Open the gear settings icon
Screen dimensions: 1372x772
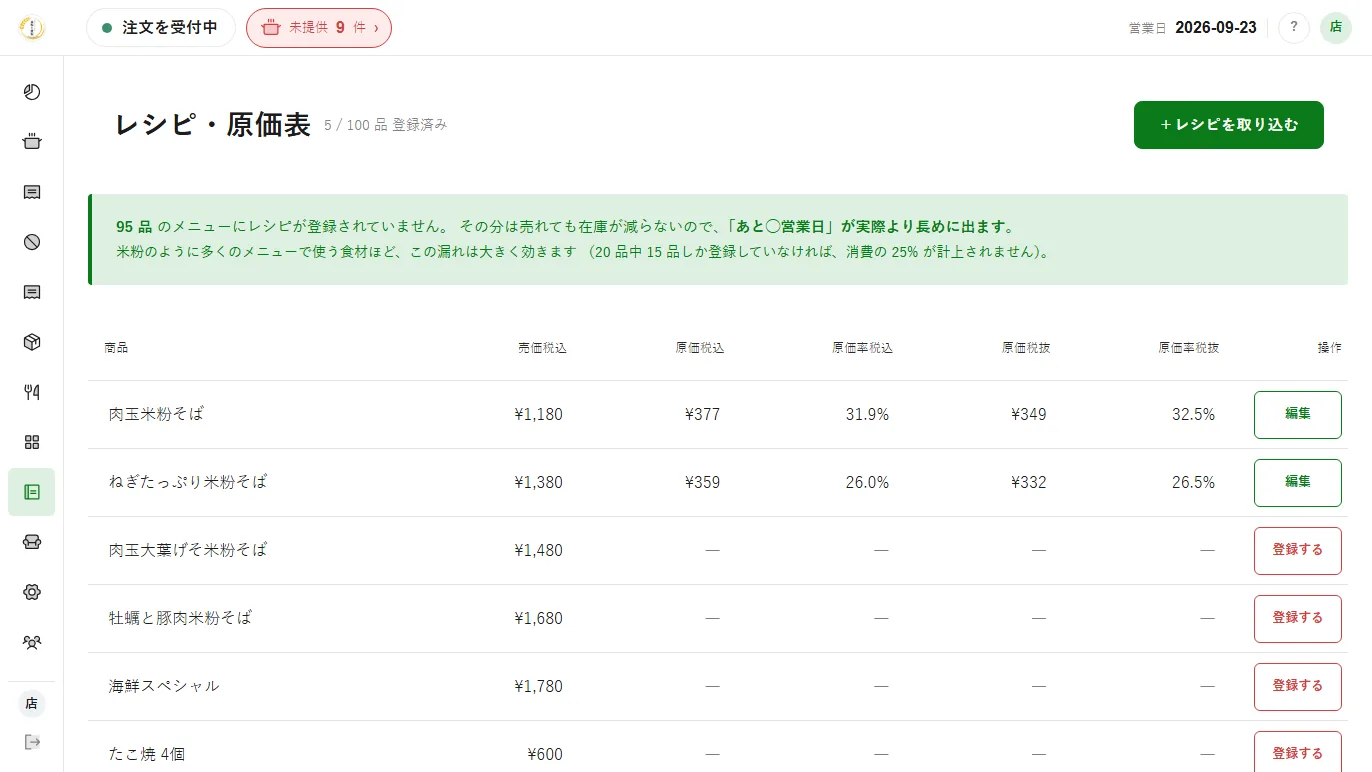[x=32, y=592]
